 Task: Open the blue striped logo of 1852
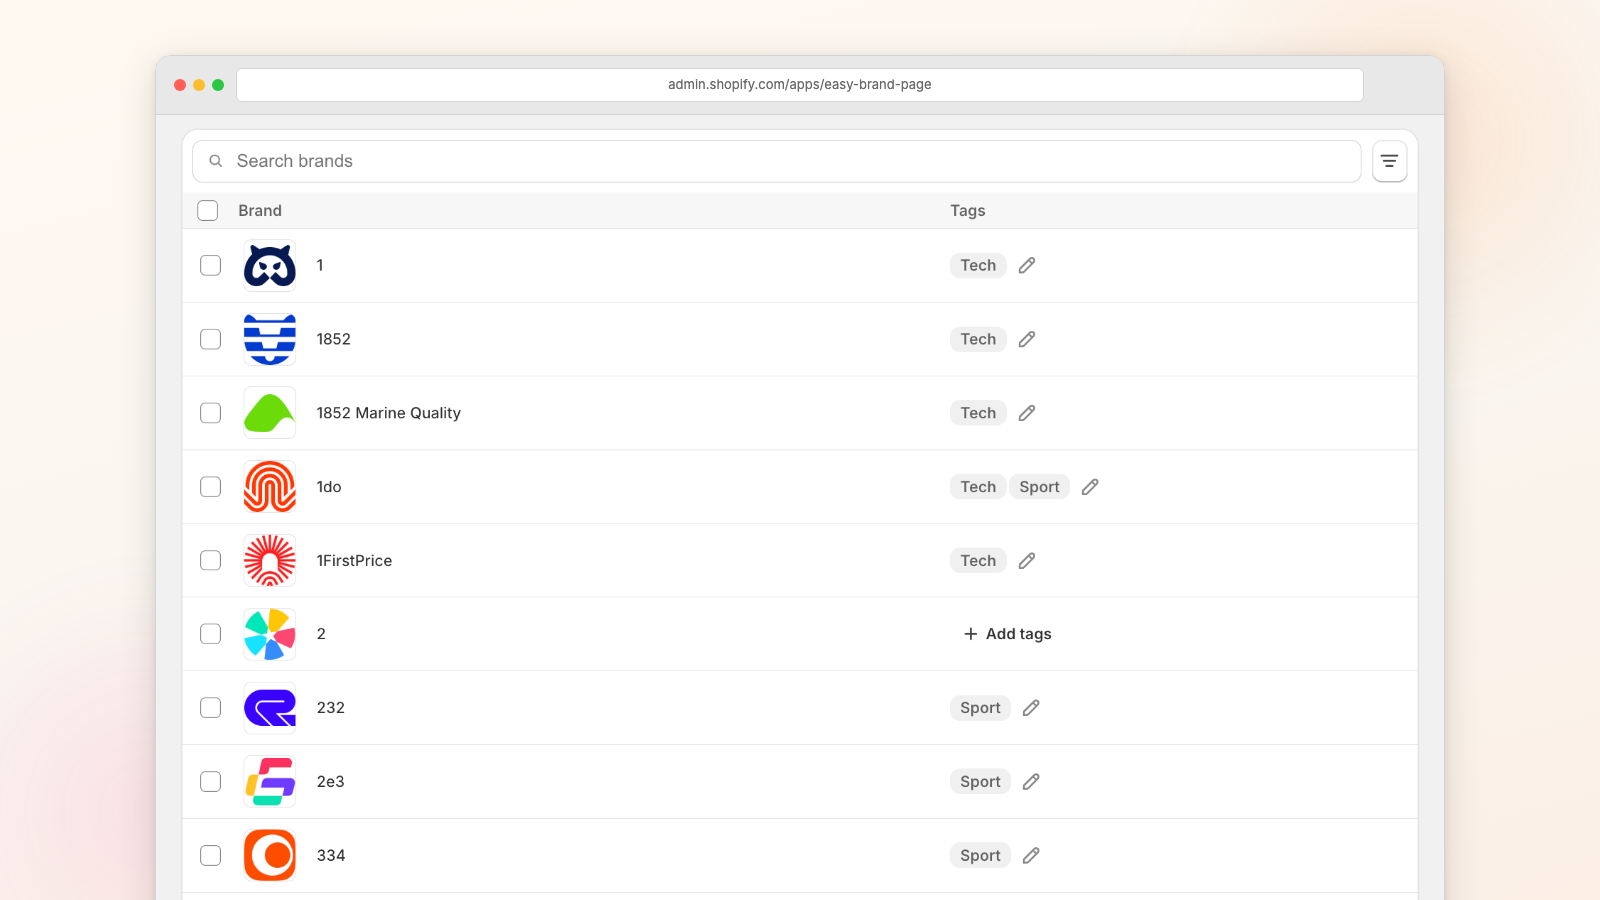(270, 339)
